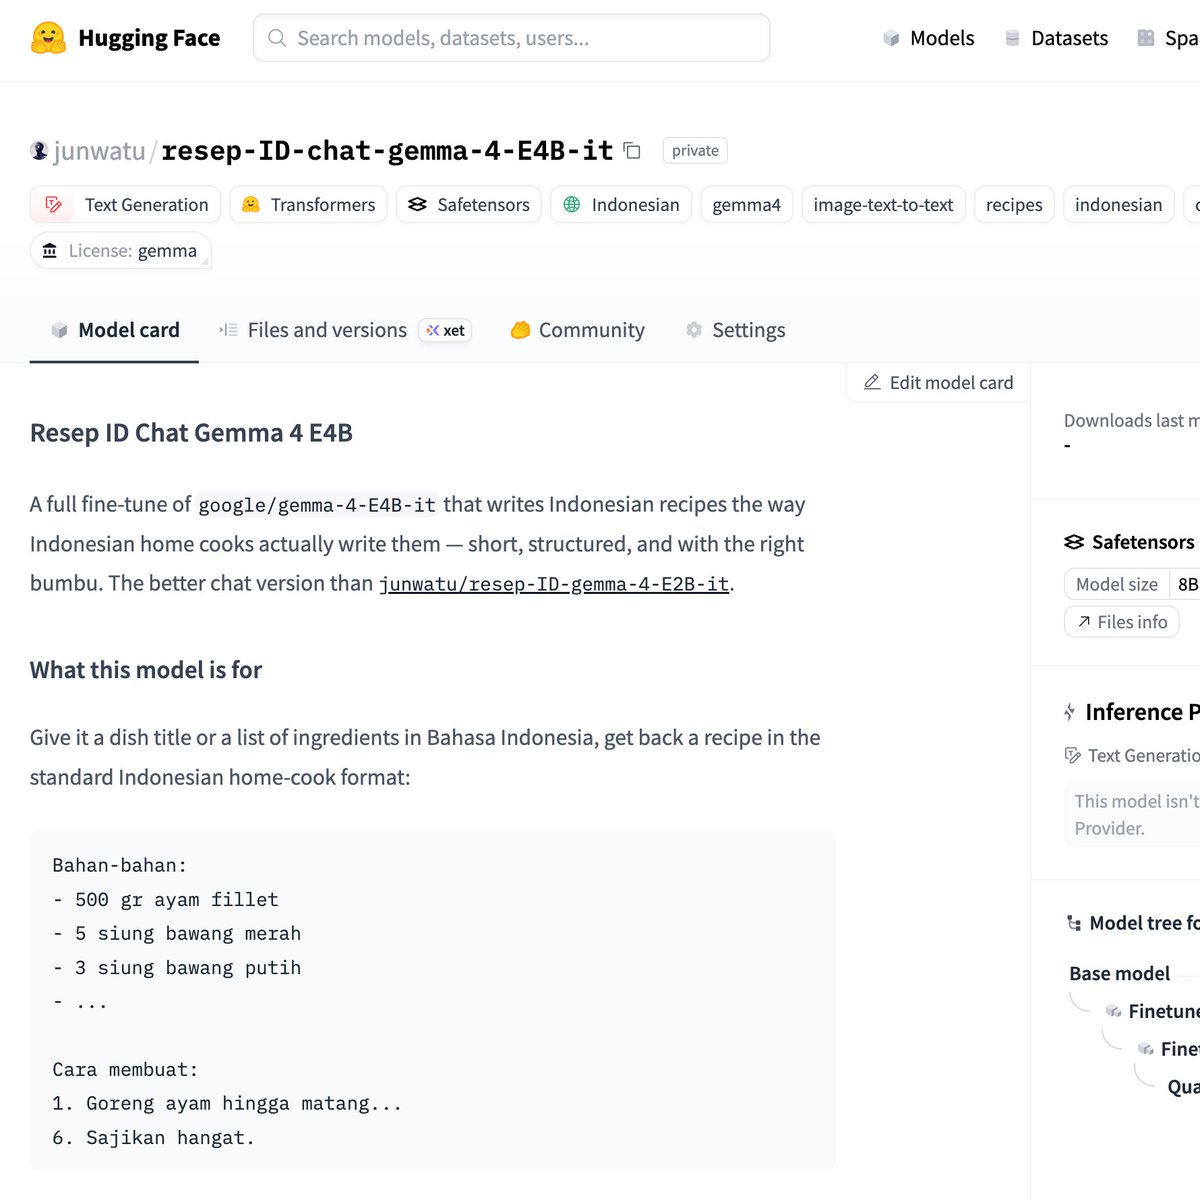Click the Models cube icon
Screen dimensions: 1200x1200
891,38
